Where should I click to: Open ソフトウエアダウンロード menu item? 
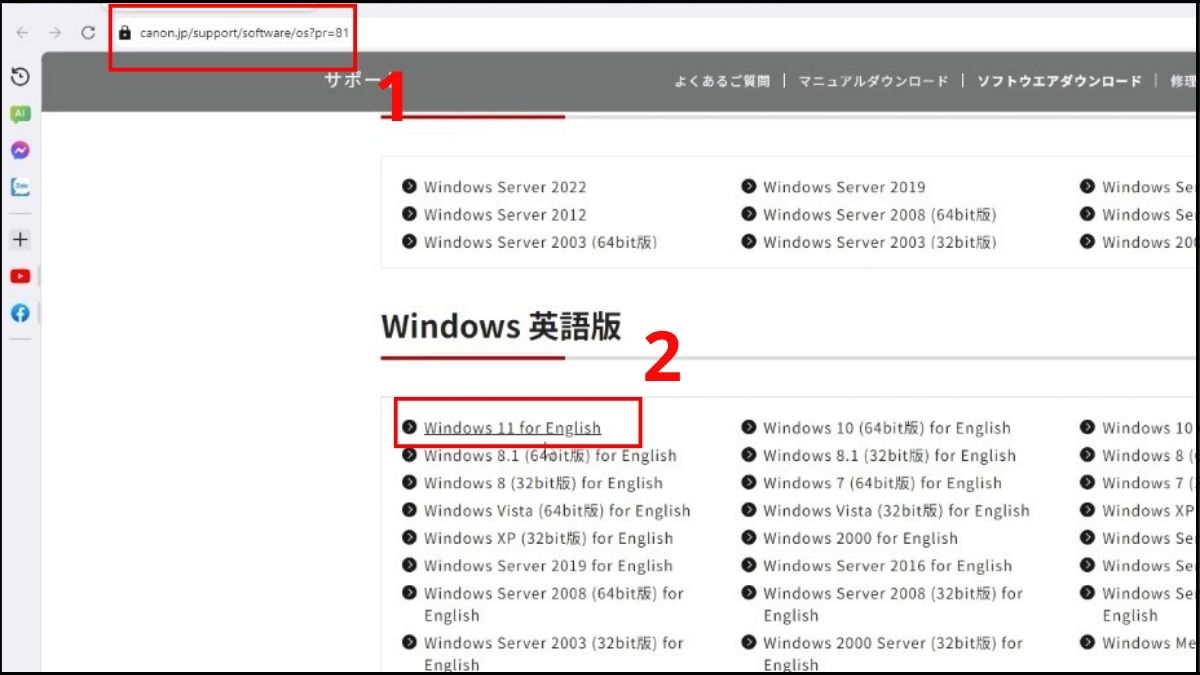click(1059, 82)
